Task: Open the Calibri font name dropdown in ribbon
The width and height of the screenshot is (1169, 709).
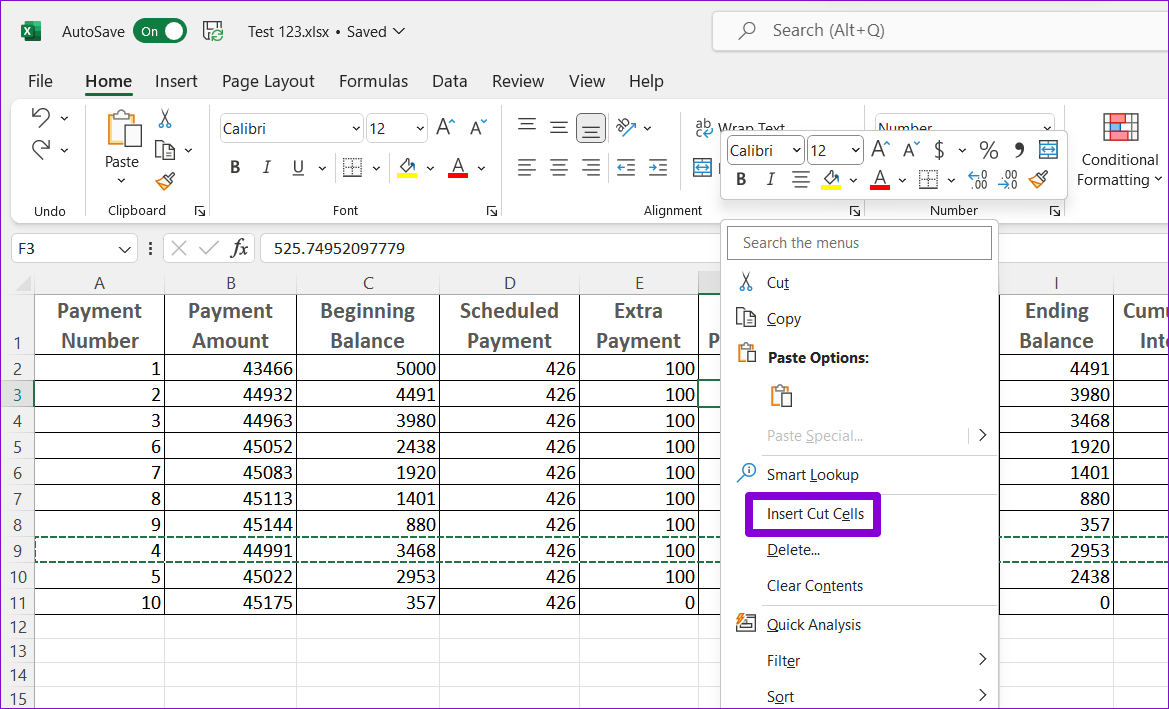Action: (356, 129)
